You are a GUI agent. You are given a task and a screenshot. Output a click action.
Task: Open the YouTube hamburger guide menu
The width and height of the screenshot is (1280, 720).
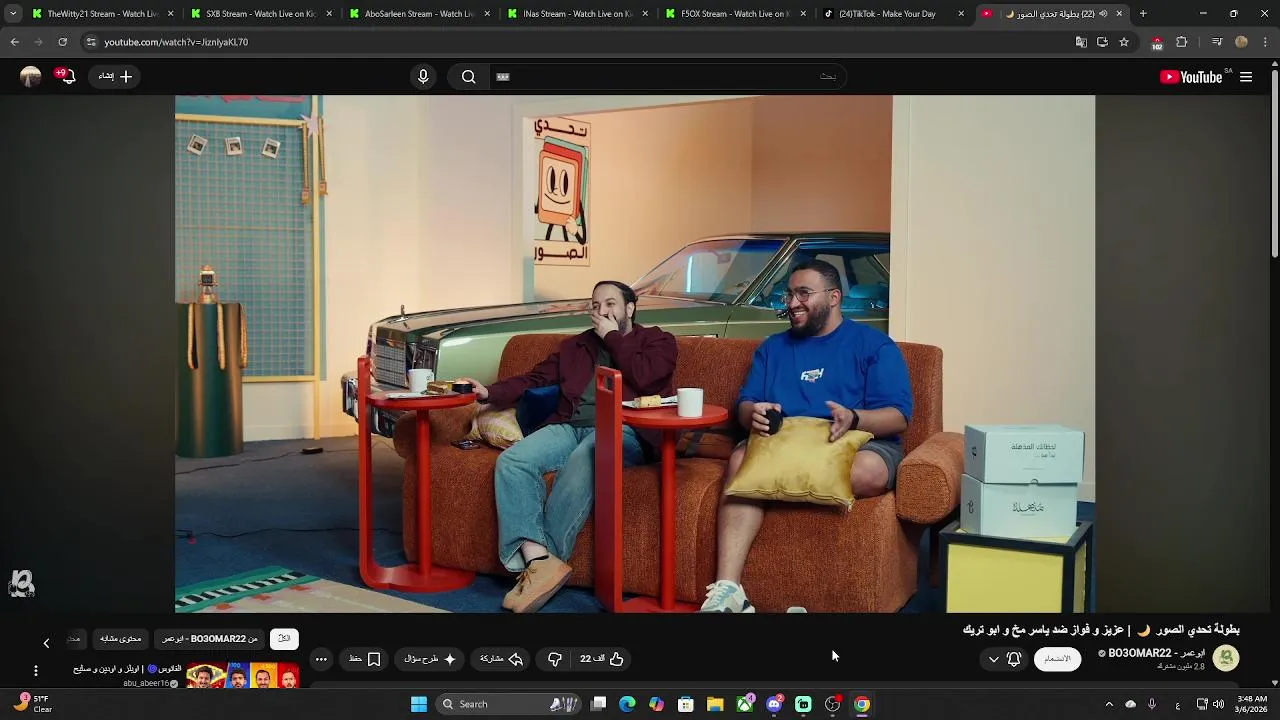(x=1246, y=77)
